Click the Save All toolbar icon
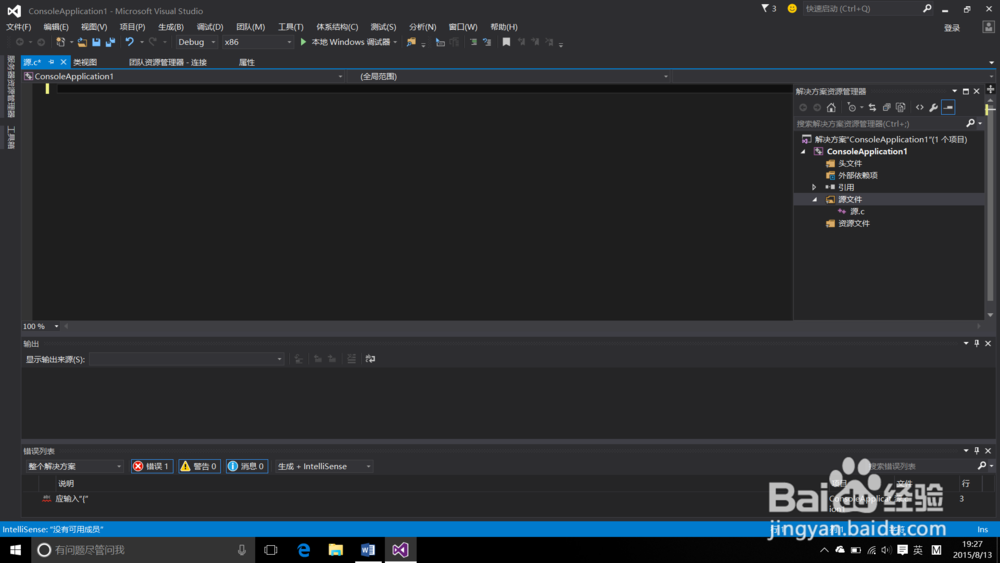The width and height of the screenshot is (1000, 563). [x=109, y=42]
